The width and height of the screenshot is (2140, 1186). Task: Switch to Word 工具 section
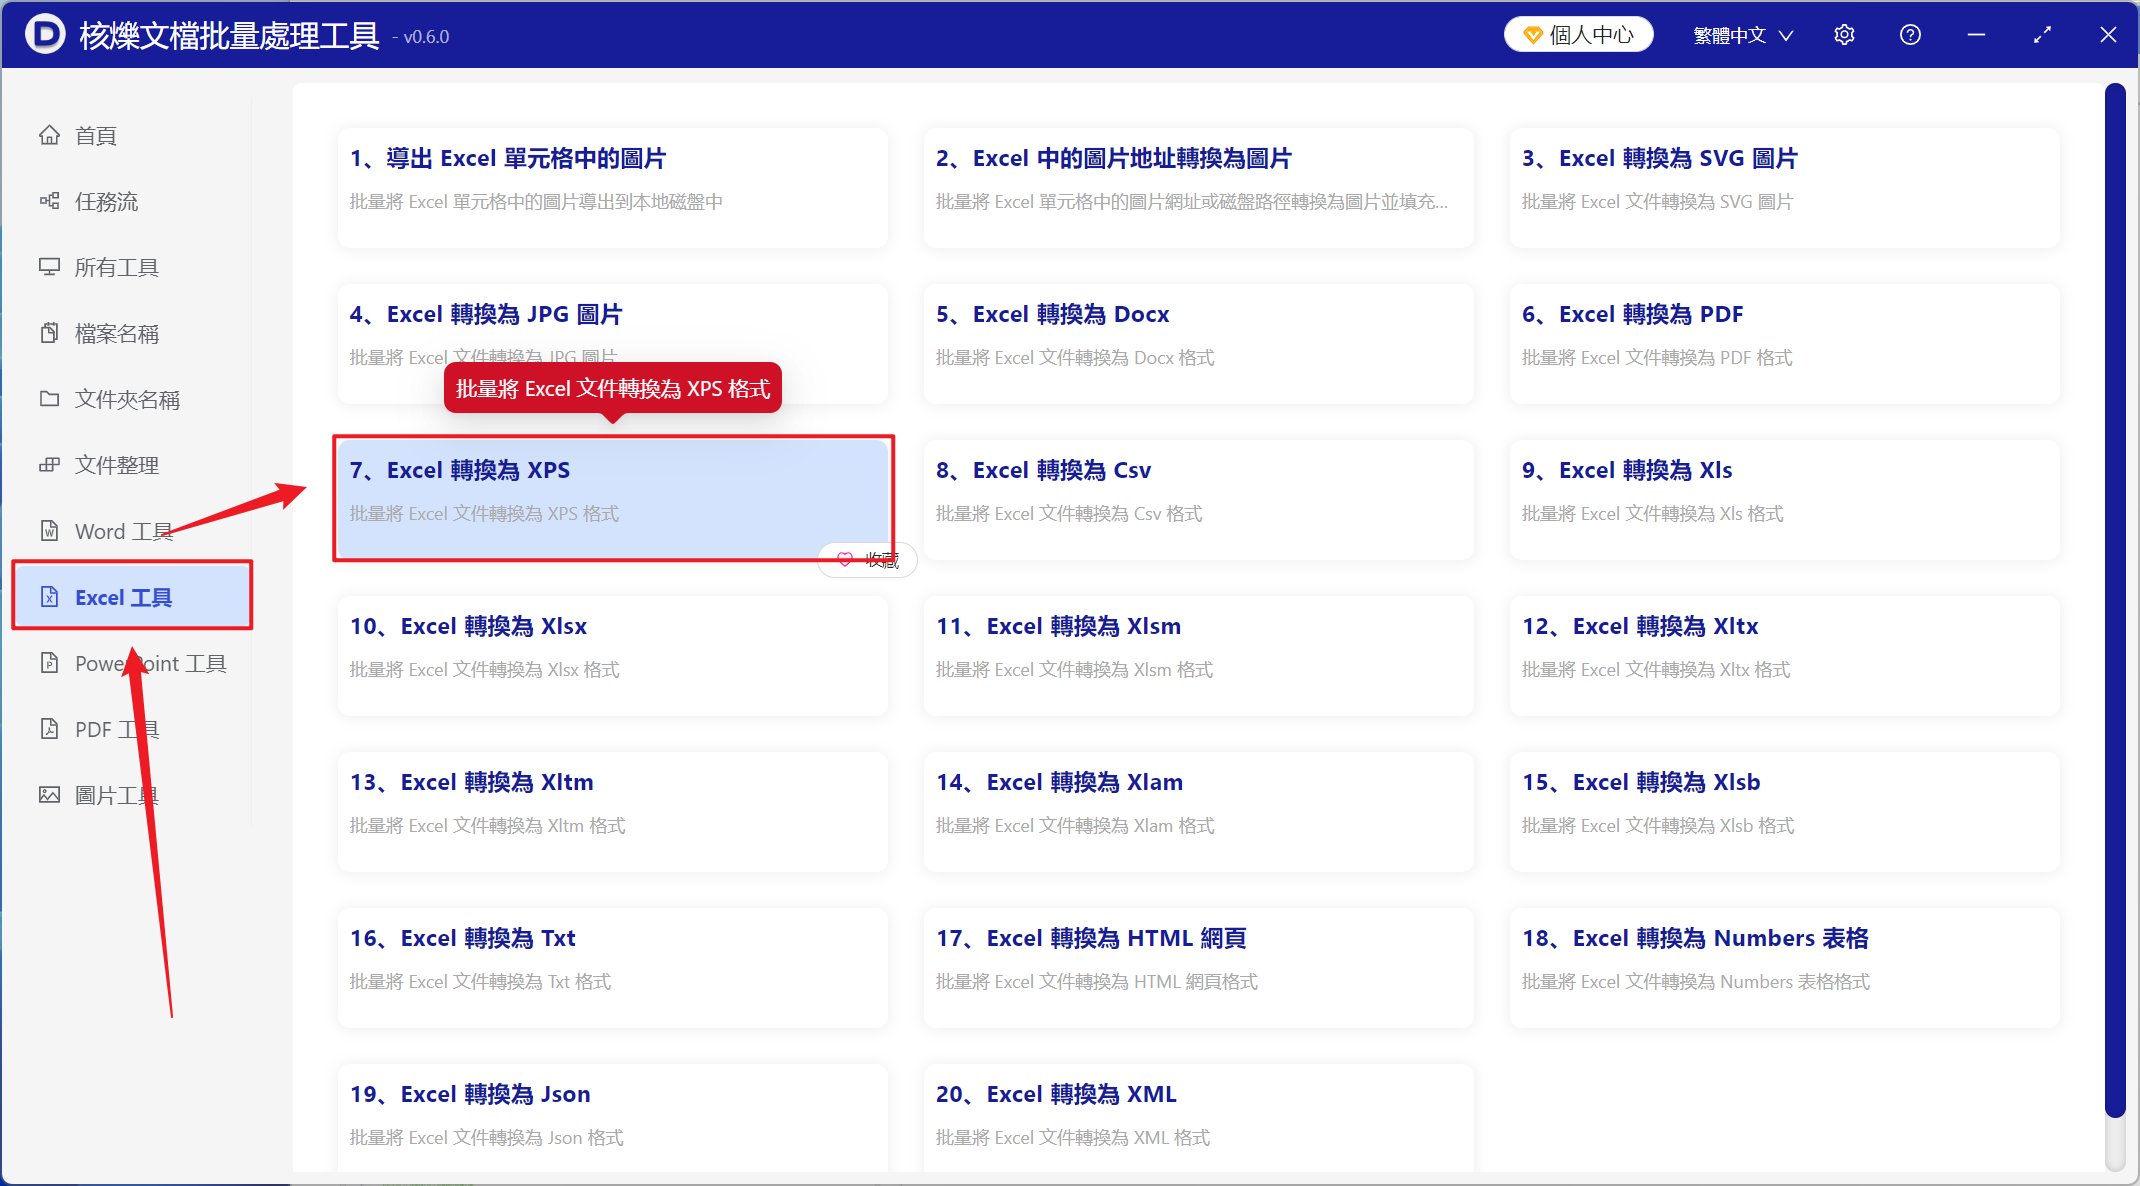(x=124, y=531)
